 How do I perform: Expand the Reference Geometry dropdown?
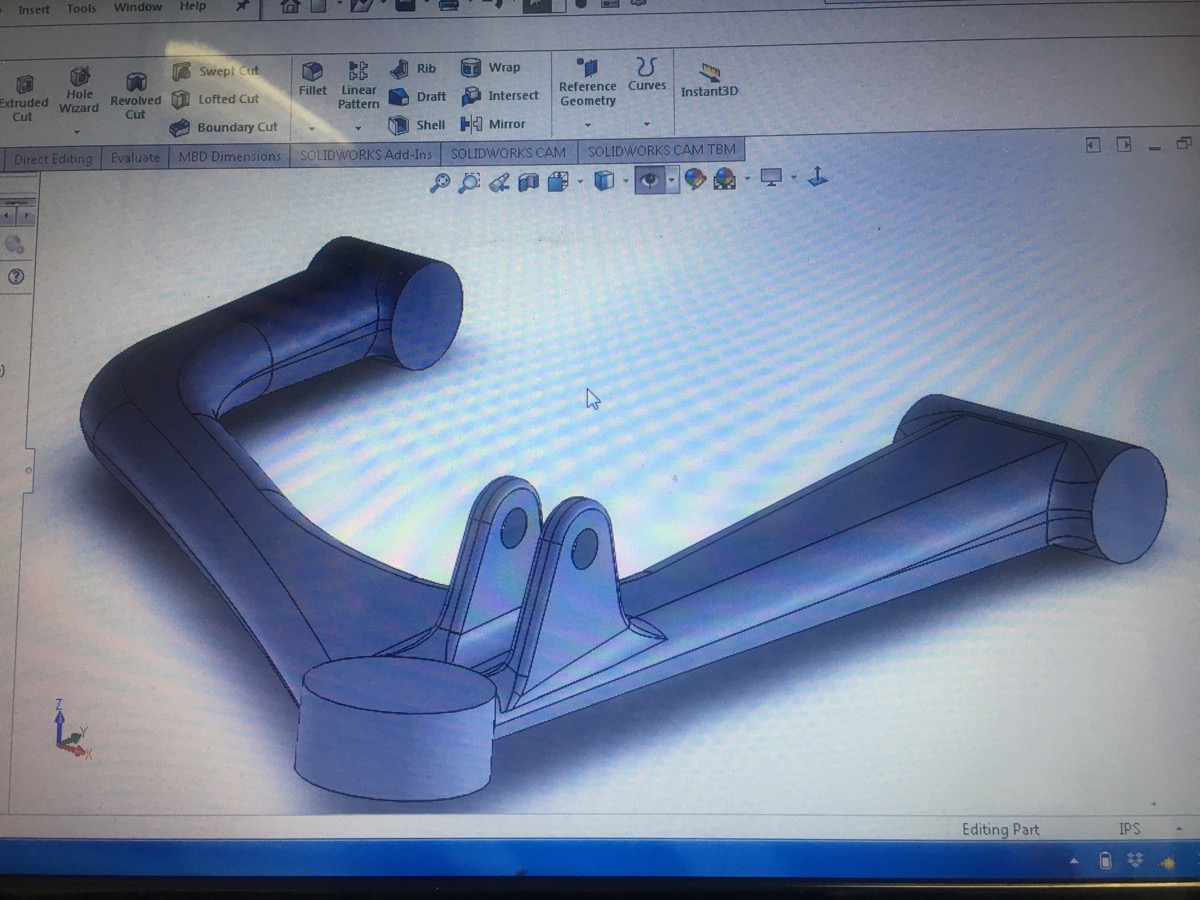click(x=587, y=125)
